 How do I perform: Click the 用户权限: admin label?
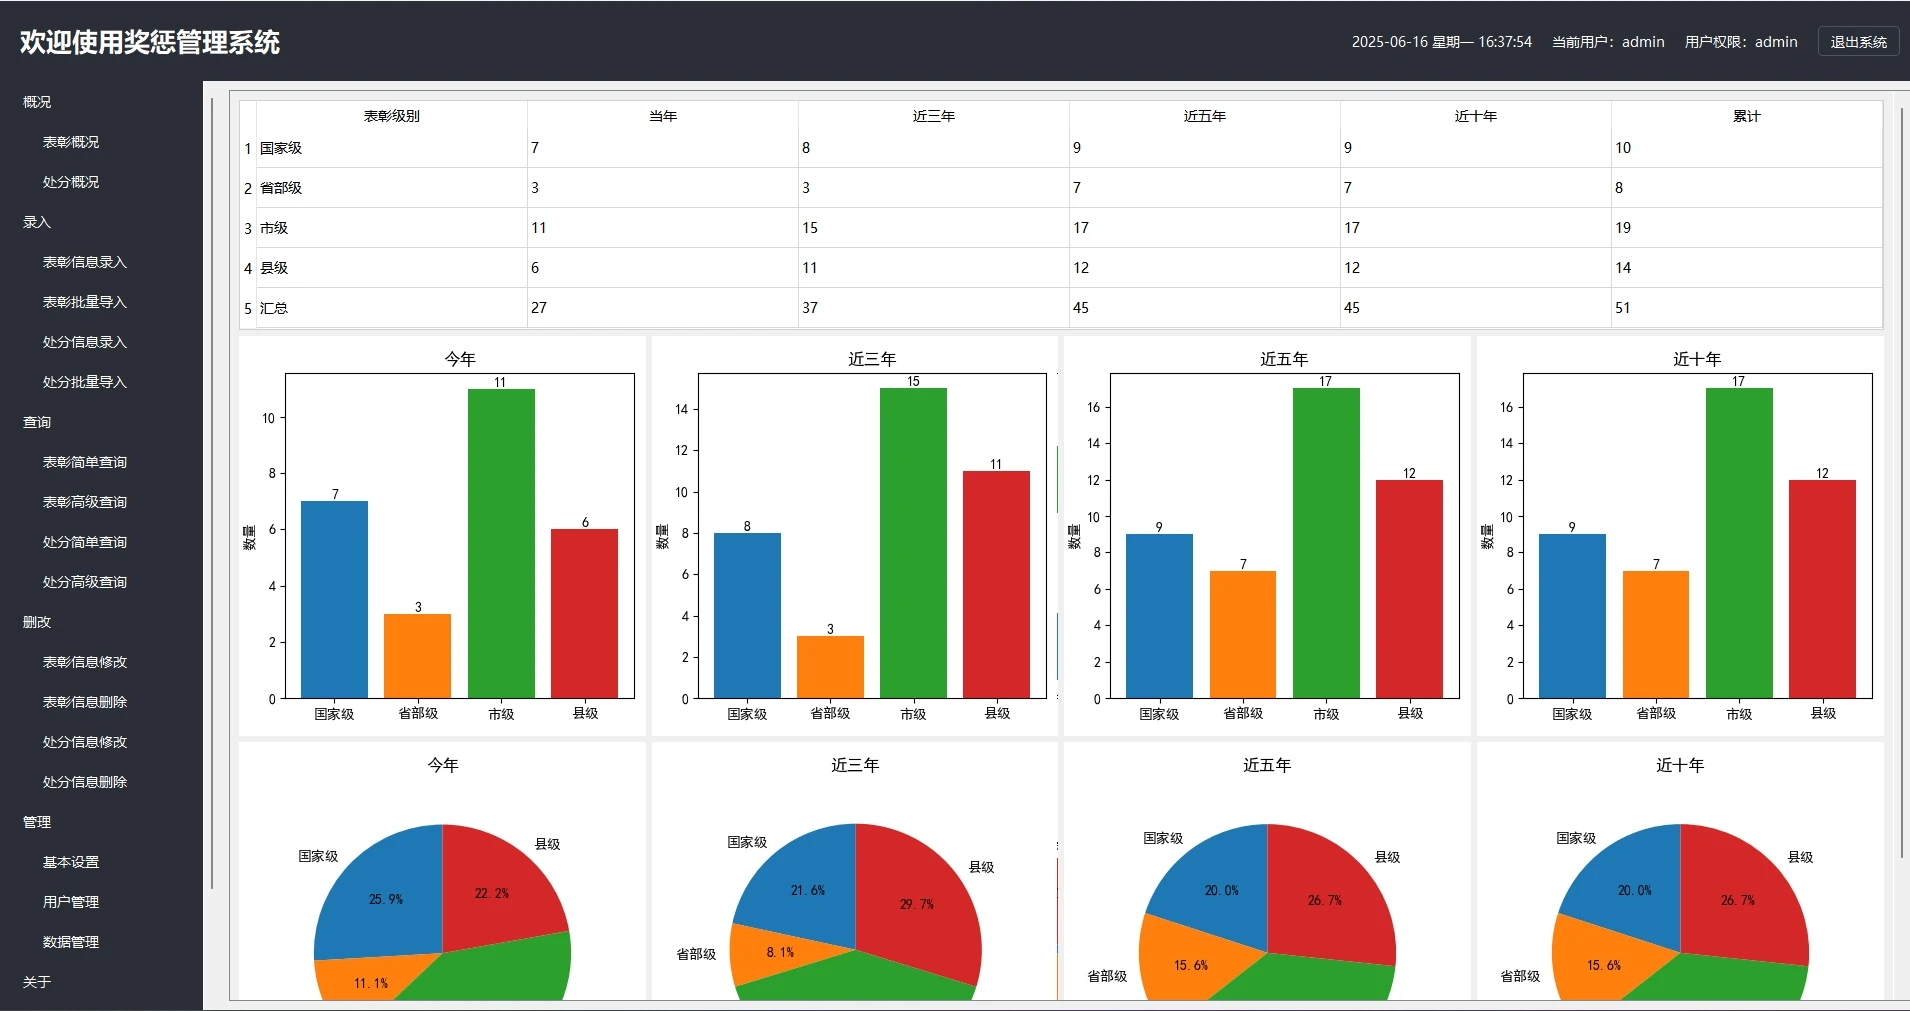[x=1741, y=42]
